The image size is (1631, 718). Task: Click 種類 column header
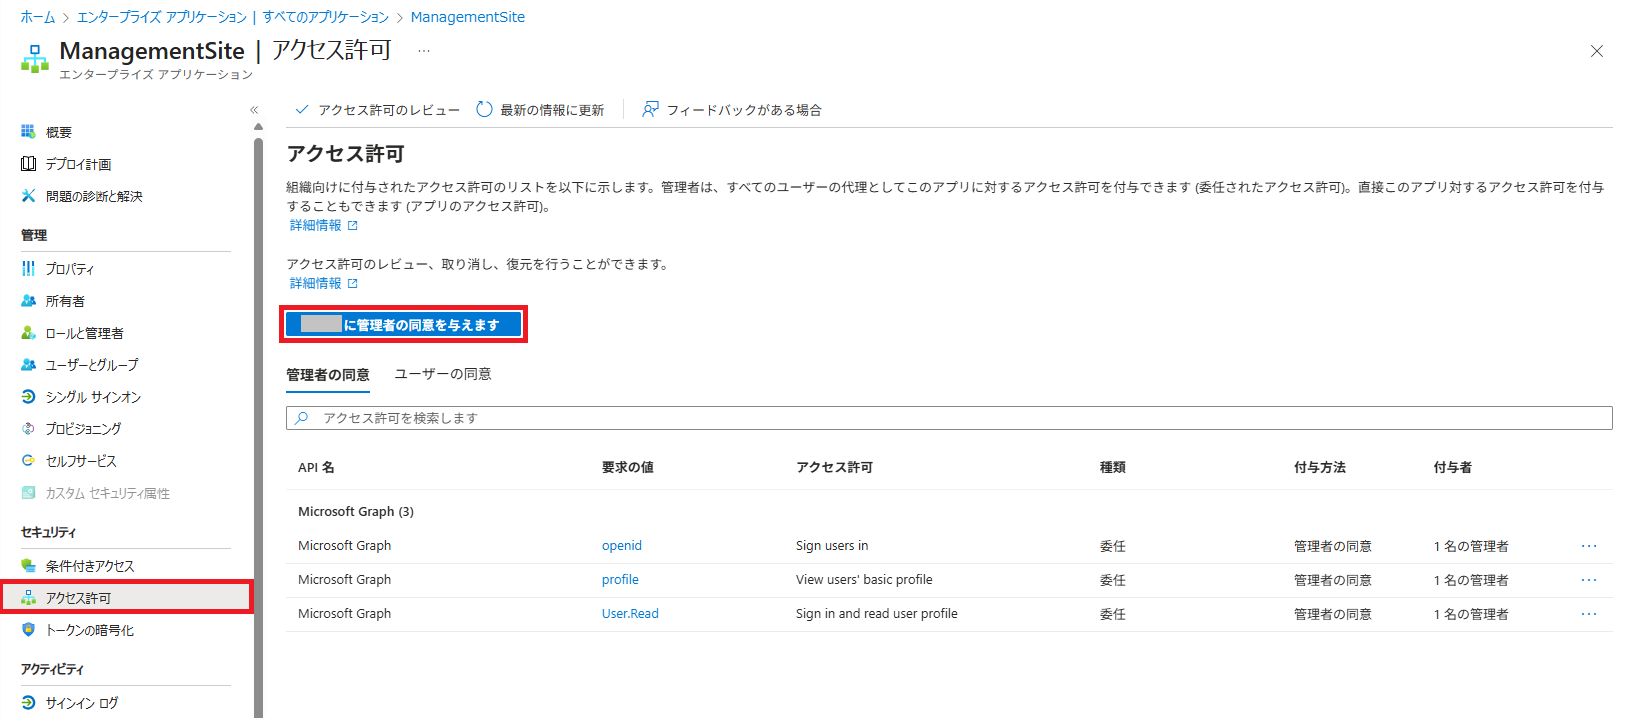point(1113,467)
